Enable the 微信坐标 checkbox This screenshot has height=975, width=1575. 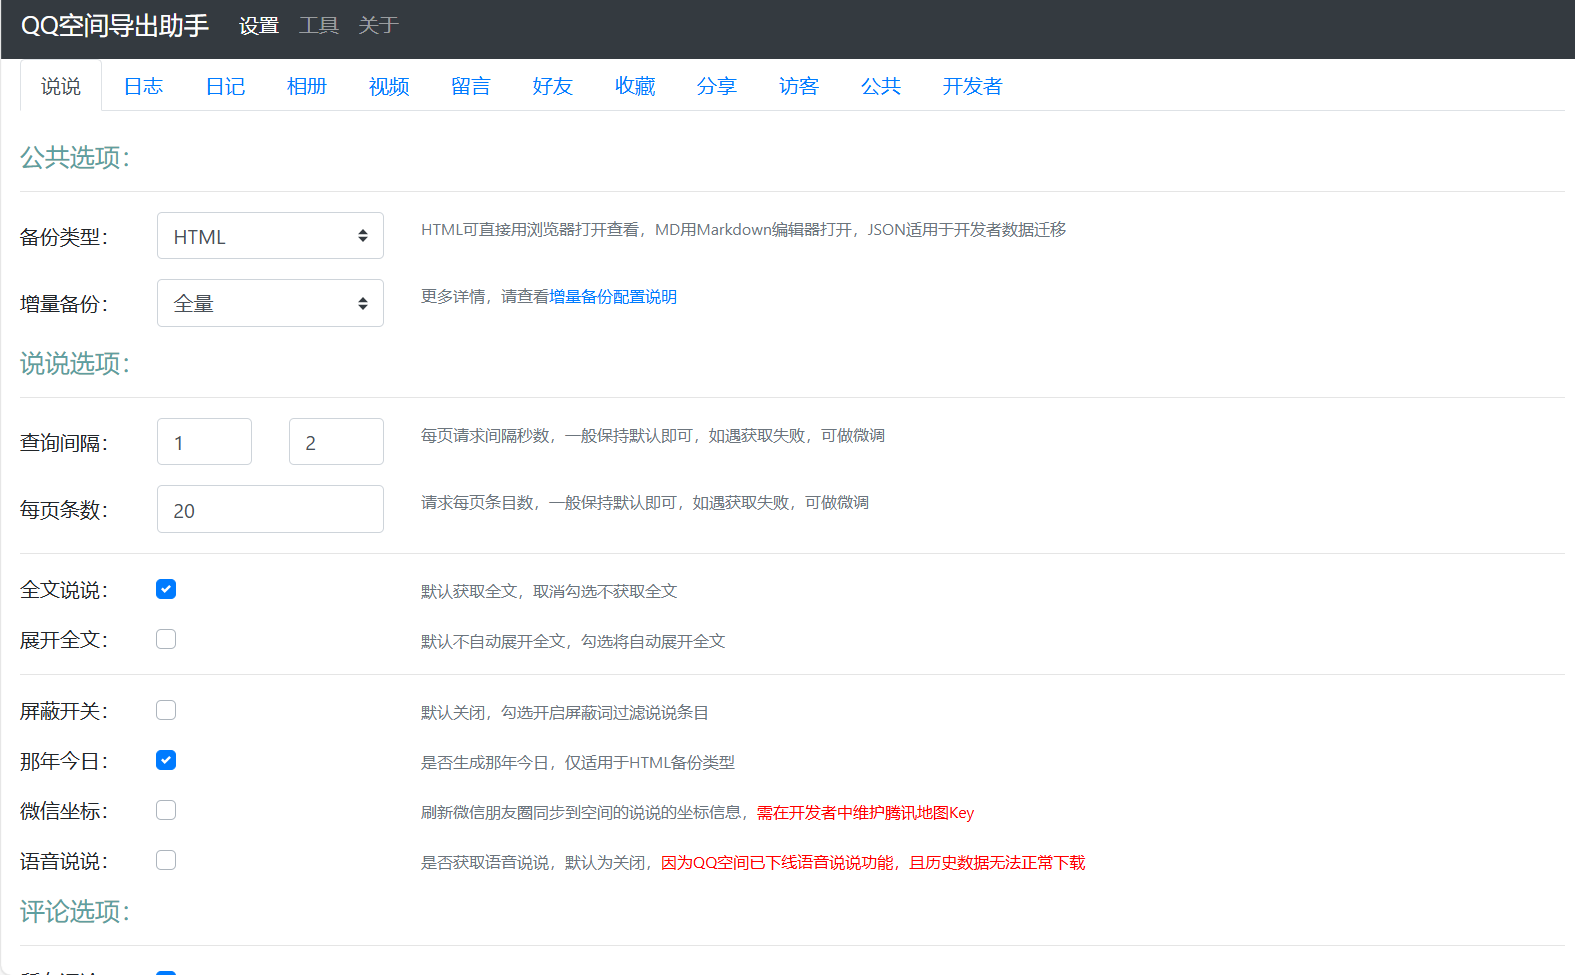[166, 810]
